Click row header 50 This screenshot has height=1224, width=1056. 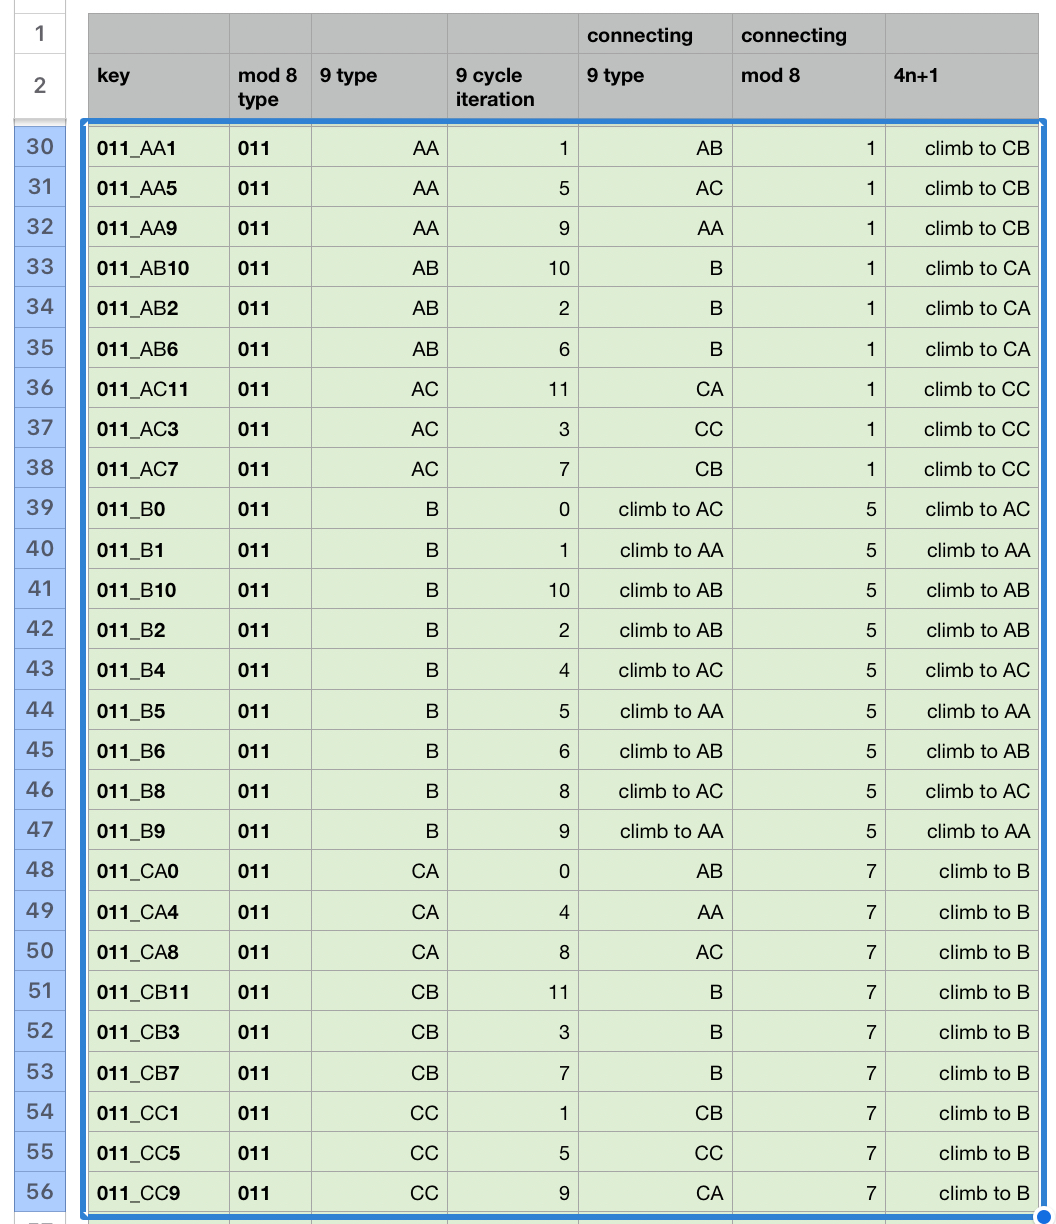(x=40, y=951)
